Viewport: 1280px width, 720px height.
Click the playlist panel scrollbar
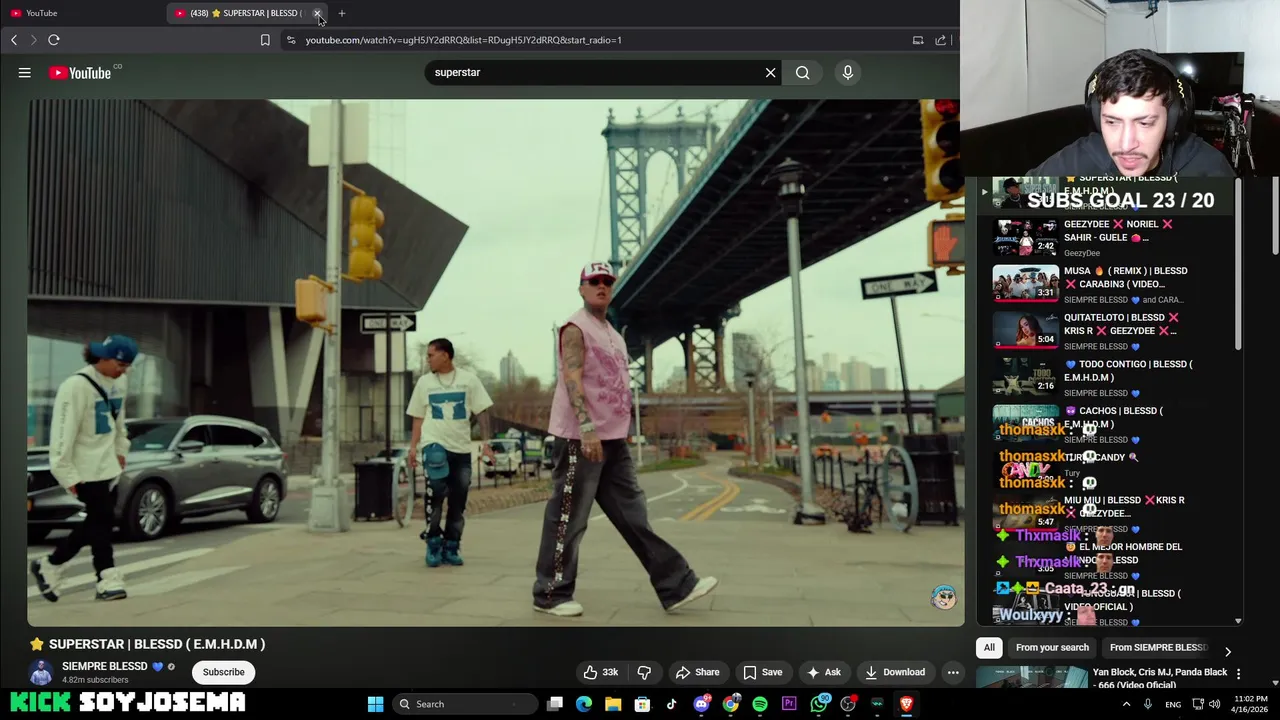point(1238,265)
